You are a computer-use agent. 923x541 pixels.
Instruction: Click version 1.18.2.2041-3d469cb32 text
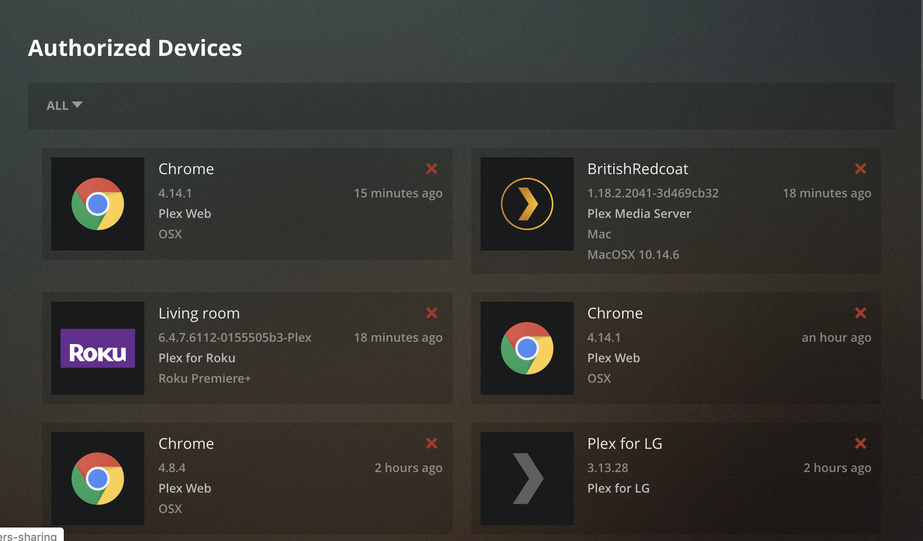pyautogui.click(x=653, y=193)
